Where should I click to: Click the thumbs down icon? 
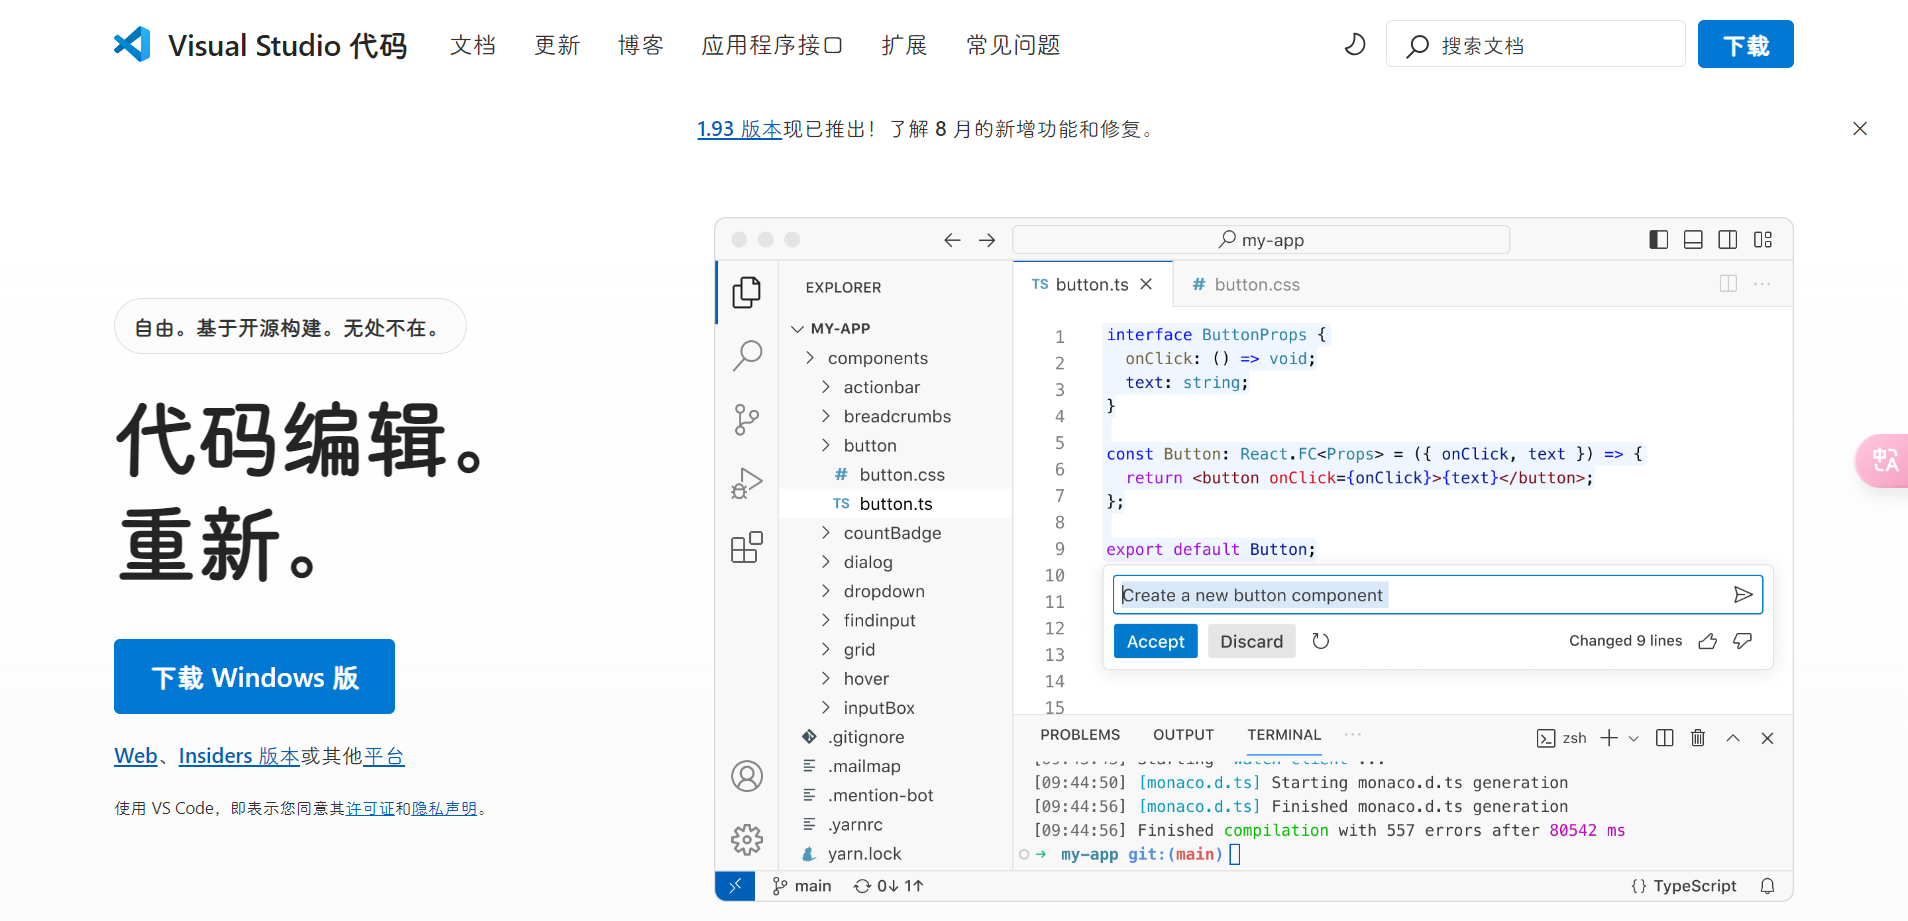tap(1743, 641)
